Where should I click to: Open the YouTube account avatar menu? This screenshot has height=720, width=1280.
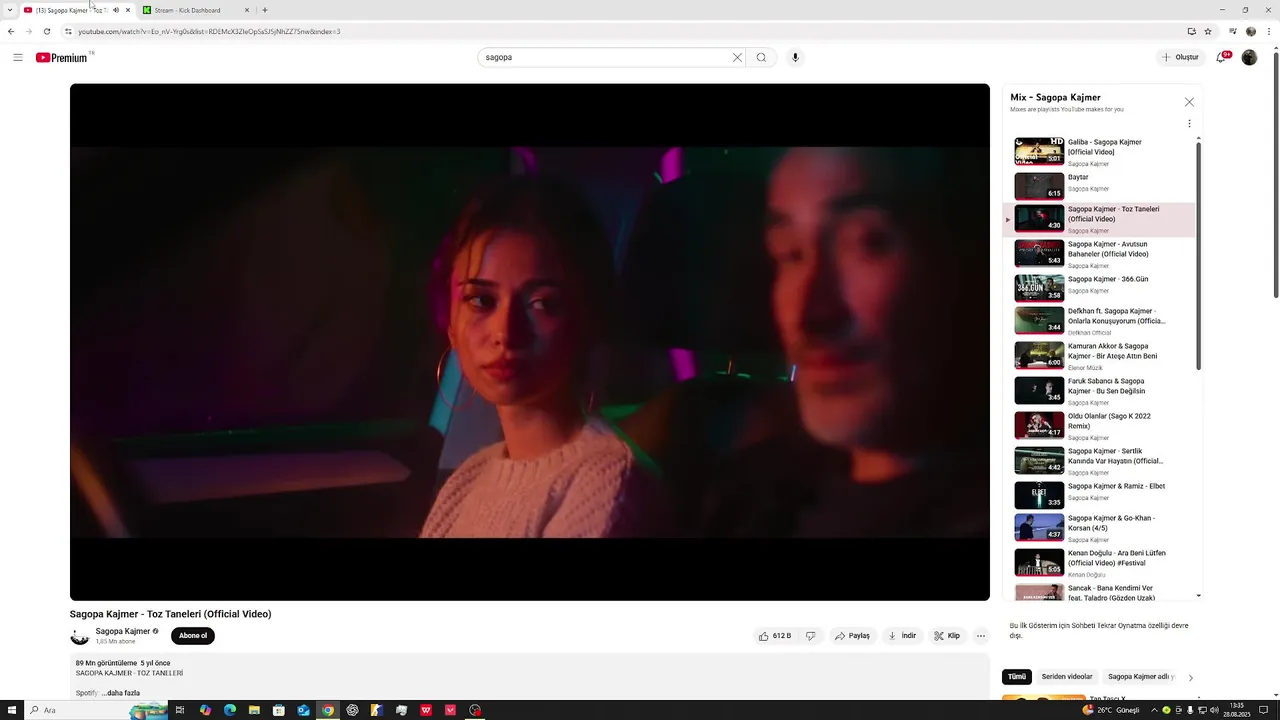coord(1249,57)
